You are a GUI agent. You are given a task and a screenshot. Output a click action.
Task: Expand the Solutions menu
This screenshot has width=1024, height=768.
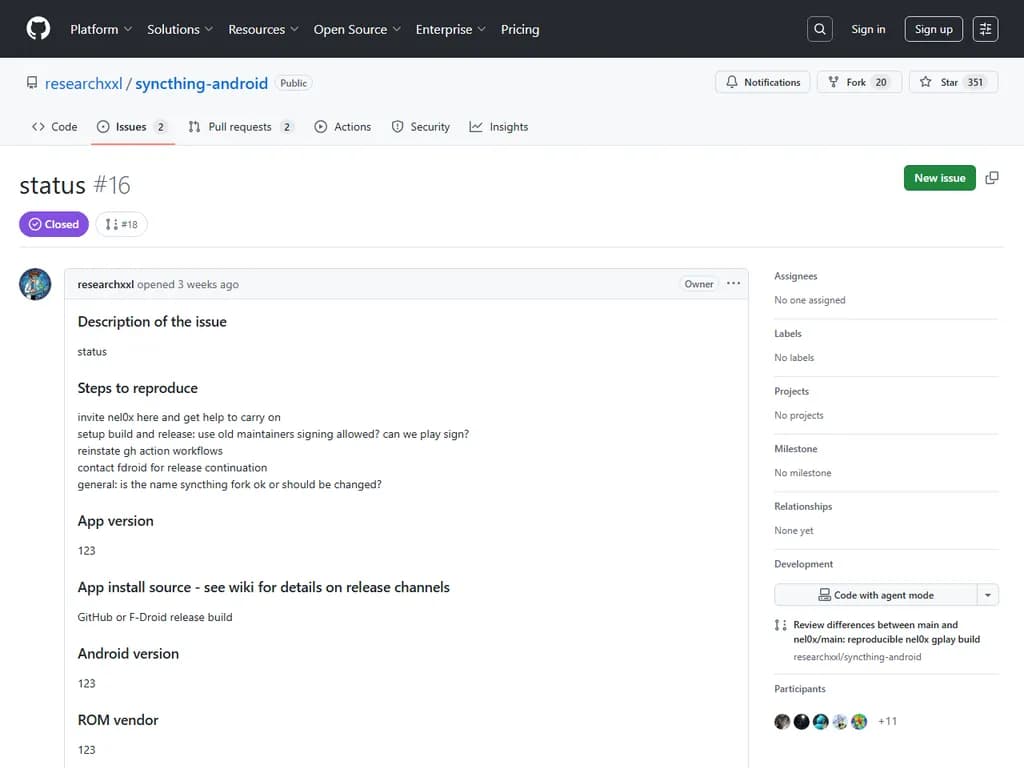coord(173,29)
